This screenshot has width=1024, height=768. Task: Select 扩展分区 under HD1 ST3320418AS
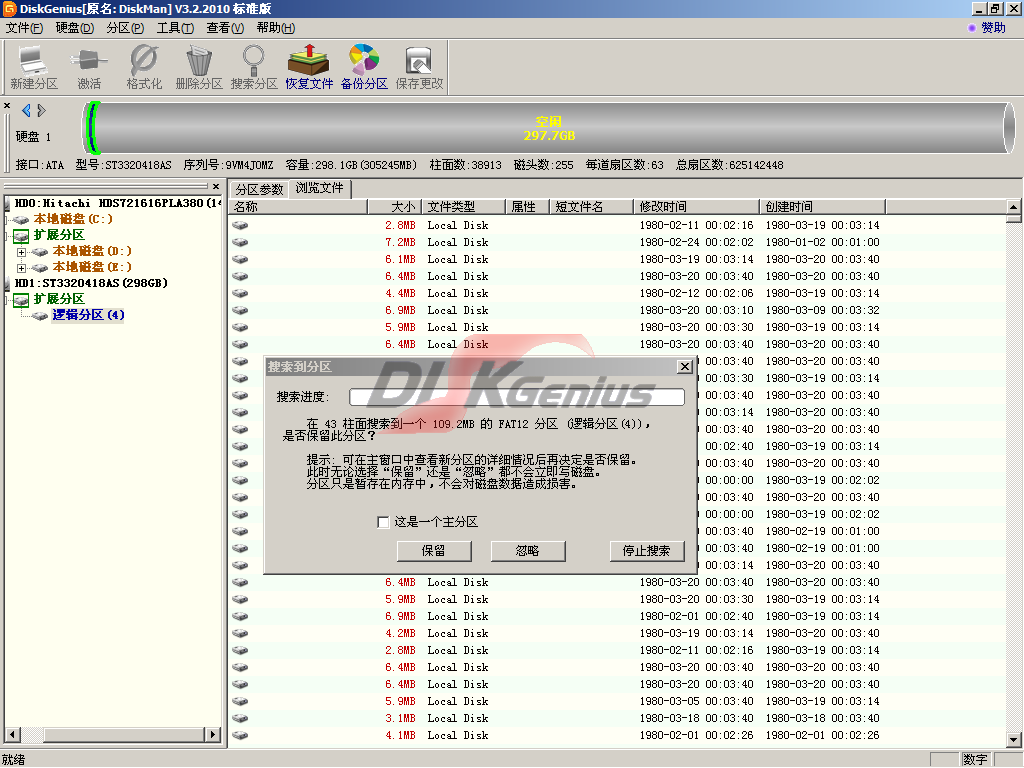coord(59,298)
